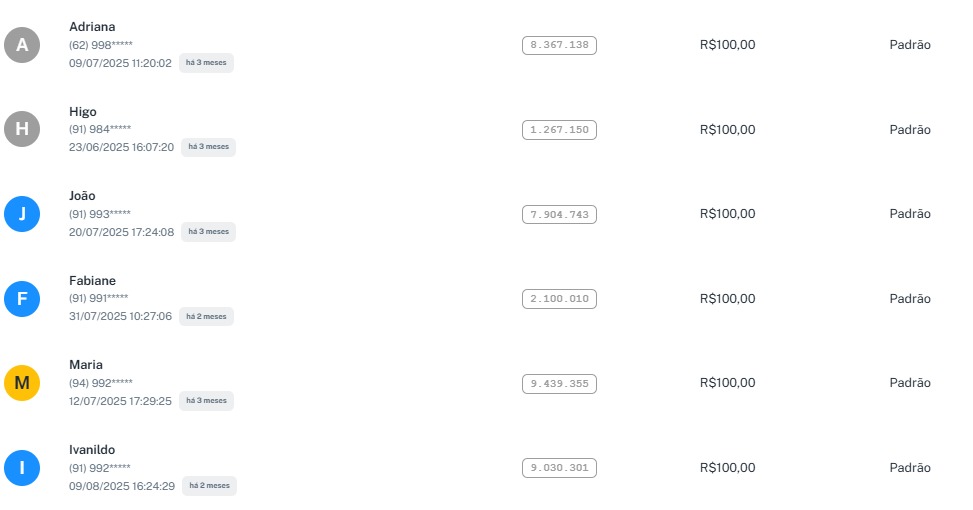Screen dimensions: 973x510
Task: Click Maria's phone number (94) 992*****
Action: point(100,383)
